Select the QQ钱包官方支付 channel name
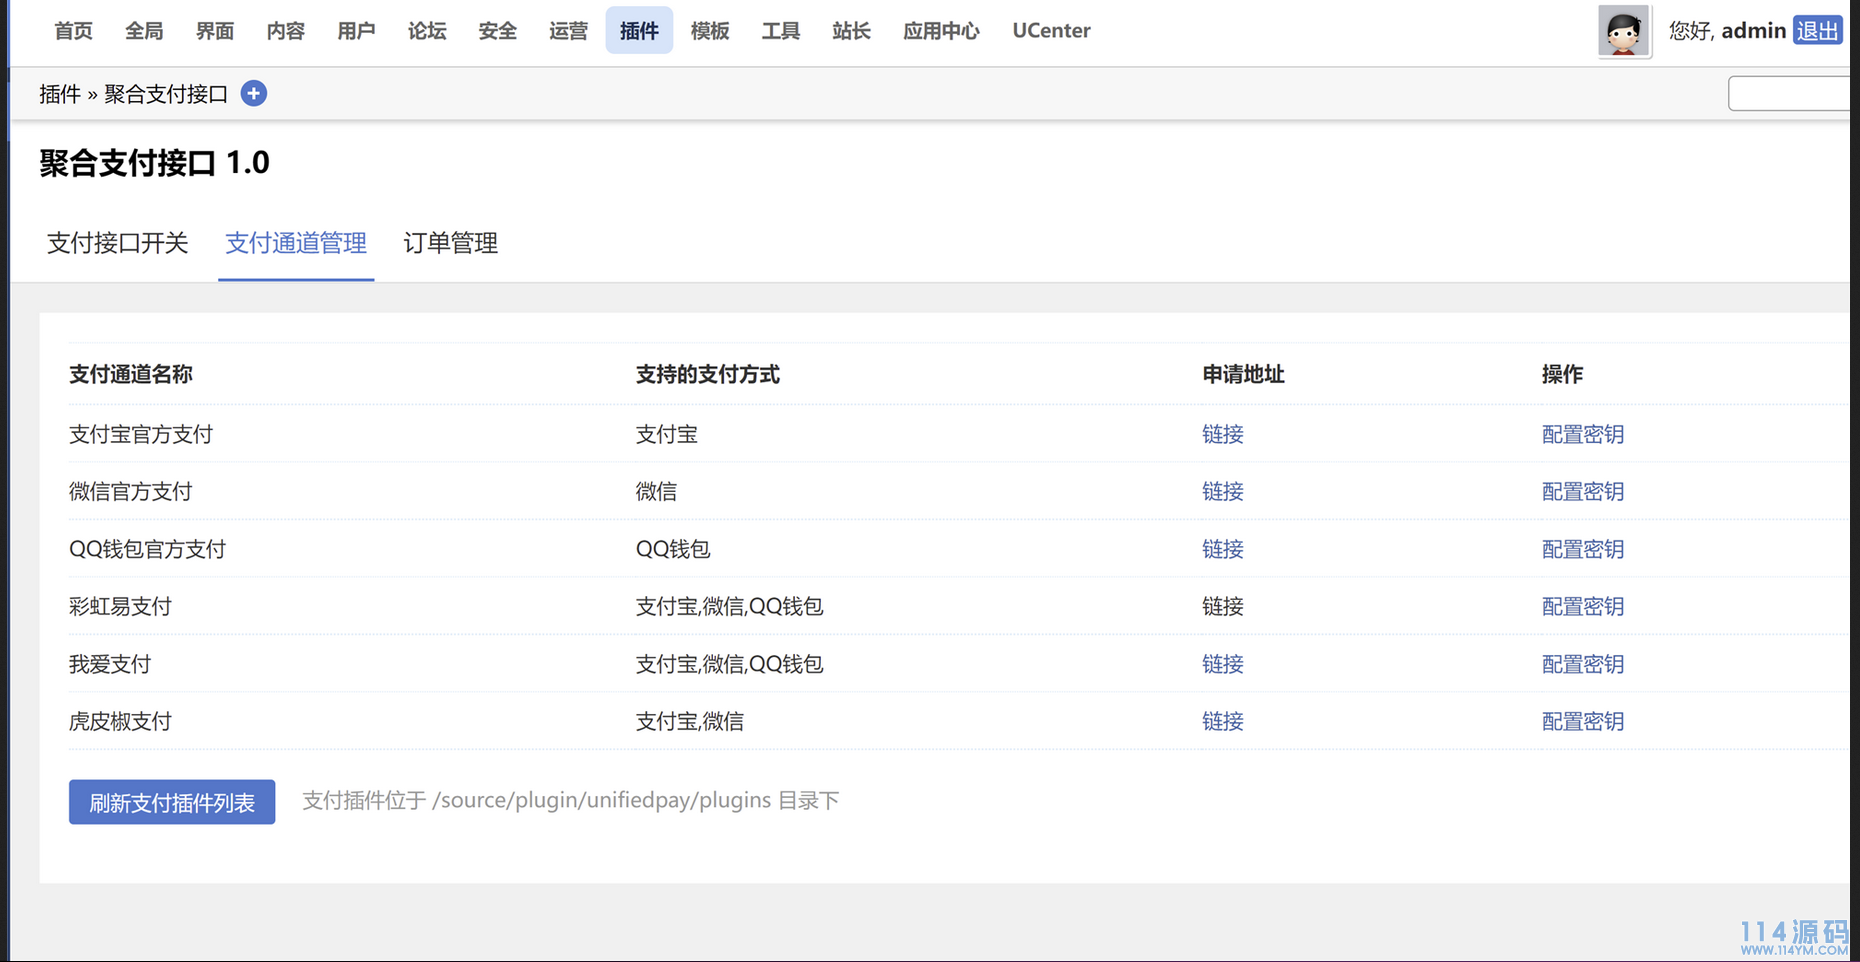This screenshot has width=1860, height=962. (147, 549)
